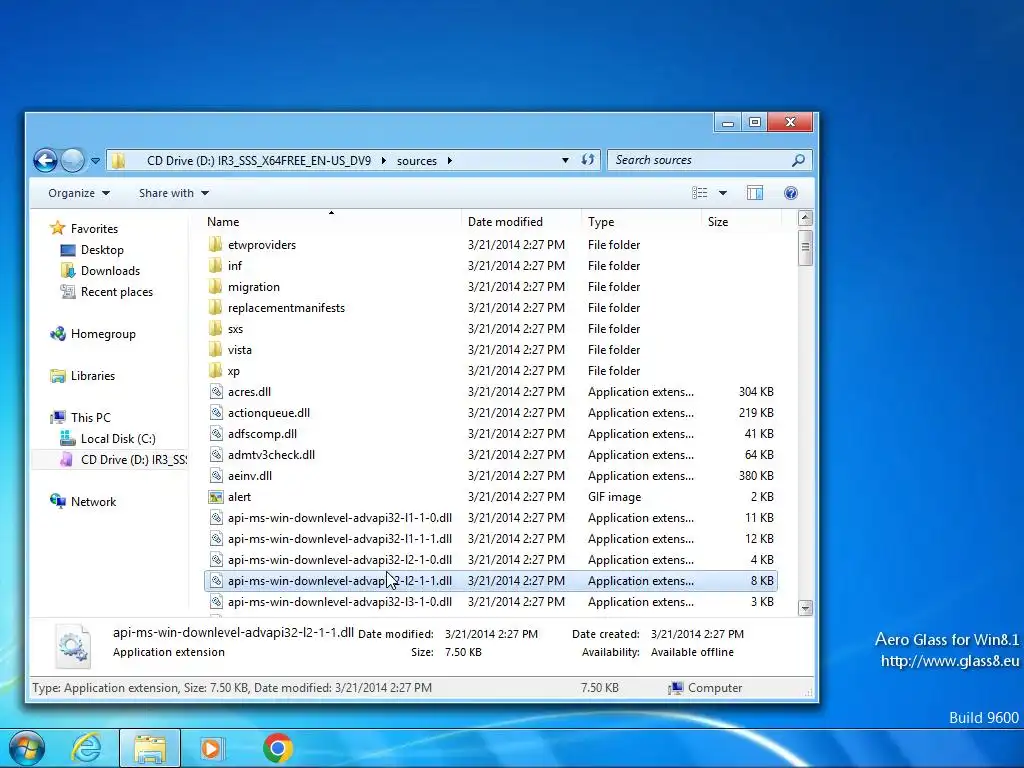This screenshot has width=1024, height=768.
Task: Open the view options dropdown arrow
Action: click(x=723, y=193)
